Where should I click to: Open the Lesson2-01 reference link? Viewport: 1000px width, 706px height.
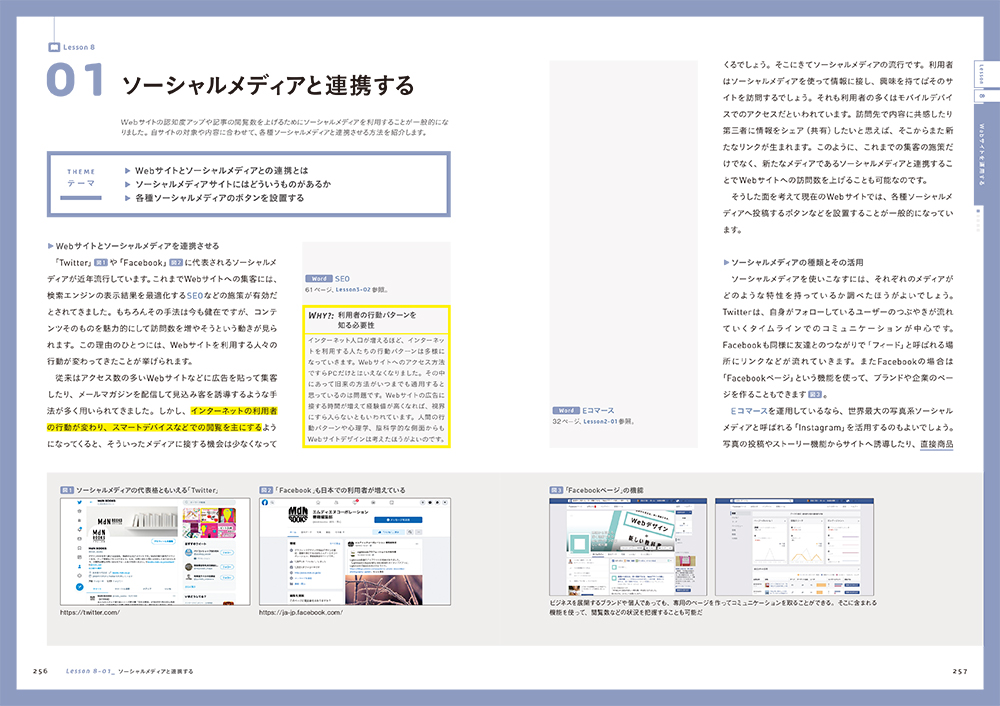coord(600,422)
